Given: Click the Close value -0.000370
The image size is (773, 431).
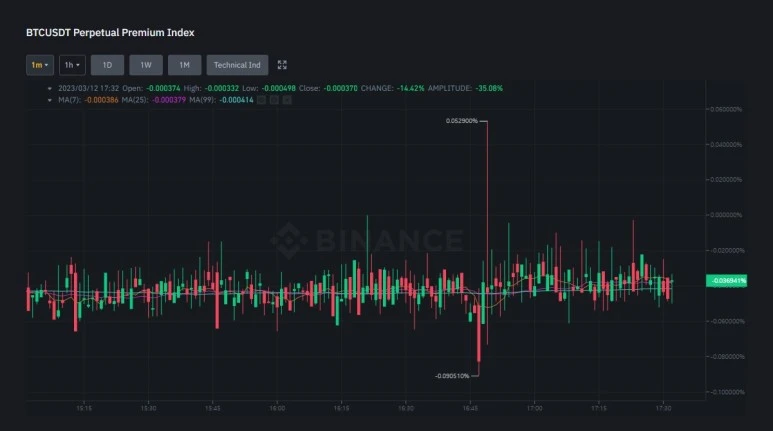Looking at the screenshot, I should point(340,88).
